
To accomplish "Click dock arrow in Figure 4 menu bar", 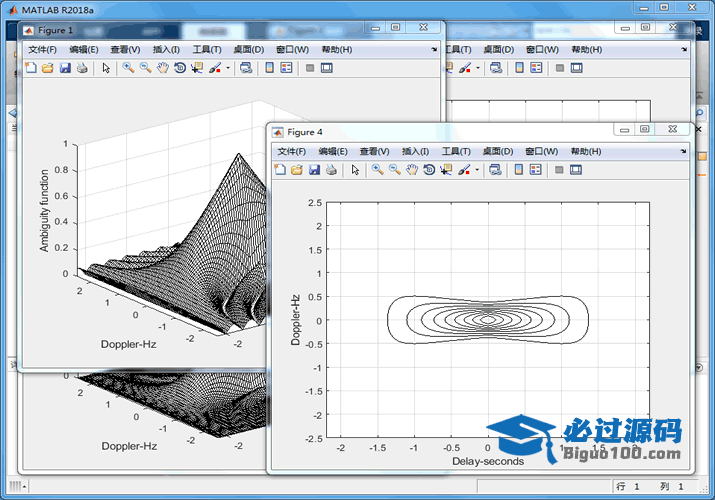I will [683, 151].
